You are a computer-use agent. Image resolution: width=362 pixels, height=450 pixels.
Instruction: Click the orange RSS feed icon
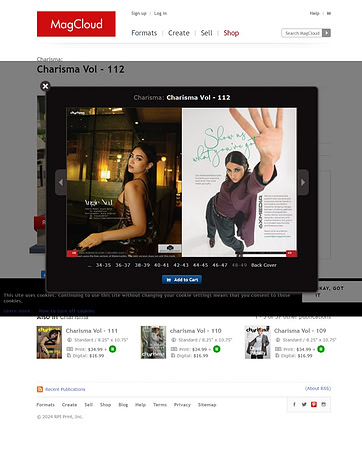(x=40, y=389)
